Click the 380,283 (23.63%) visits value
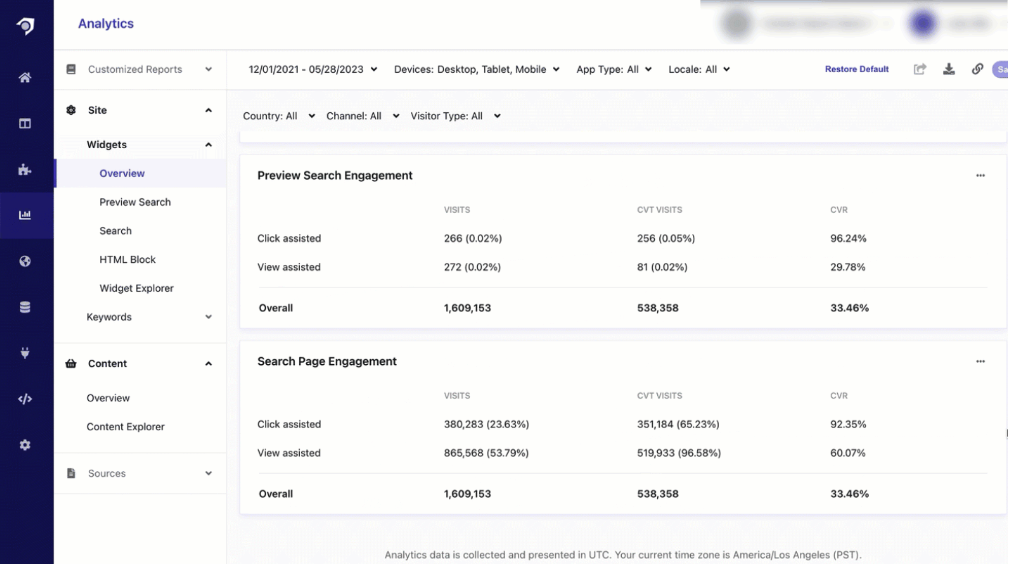The image size is (1009, 564). click(x=486, y=424)
